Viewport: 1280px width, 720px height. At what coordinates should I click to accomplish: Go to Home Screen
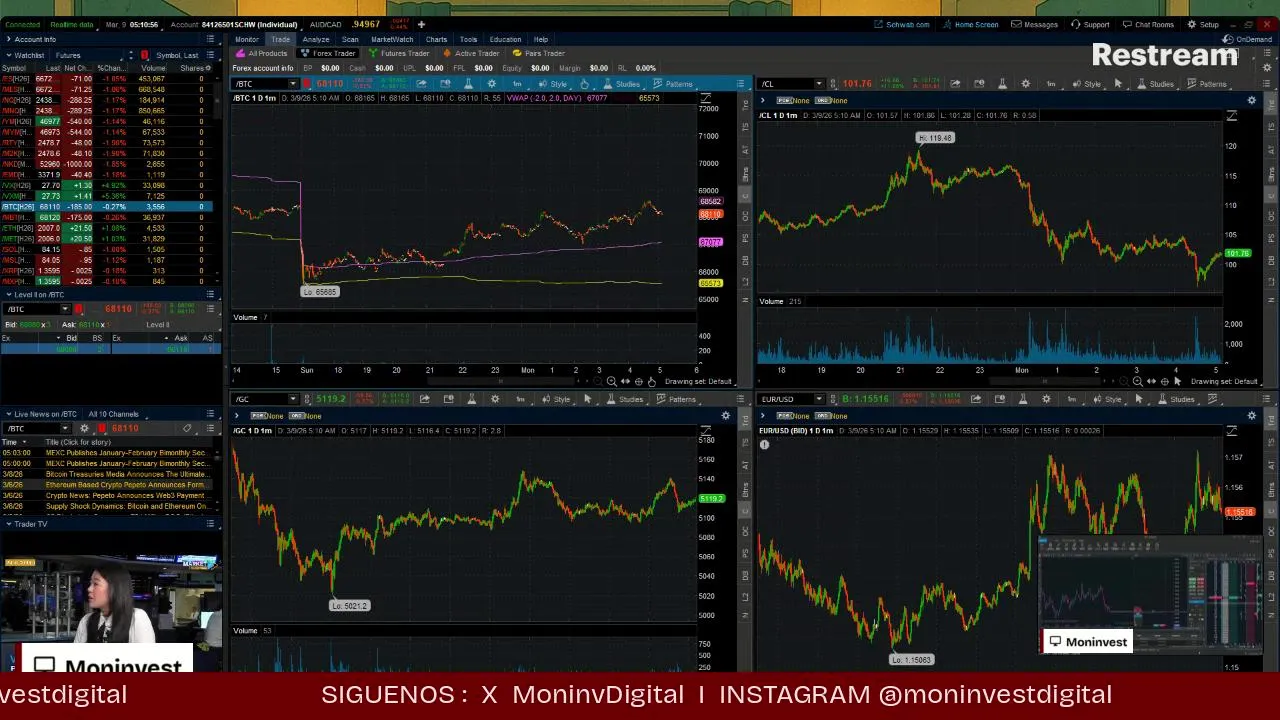[970, 24]
